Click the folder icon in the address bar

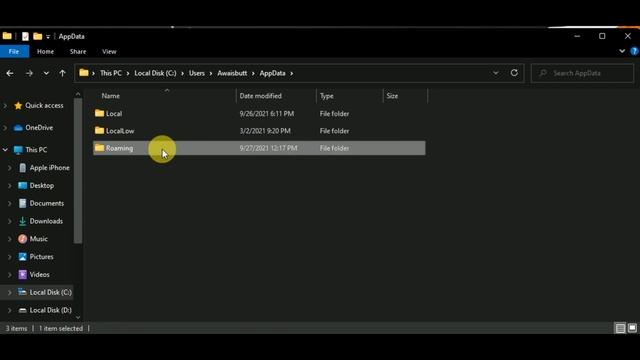coord(84,73)
